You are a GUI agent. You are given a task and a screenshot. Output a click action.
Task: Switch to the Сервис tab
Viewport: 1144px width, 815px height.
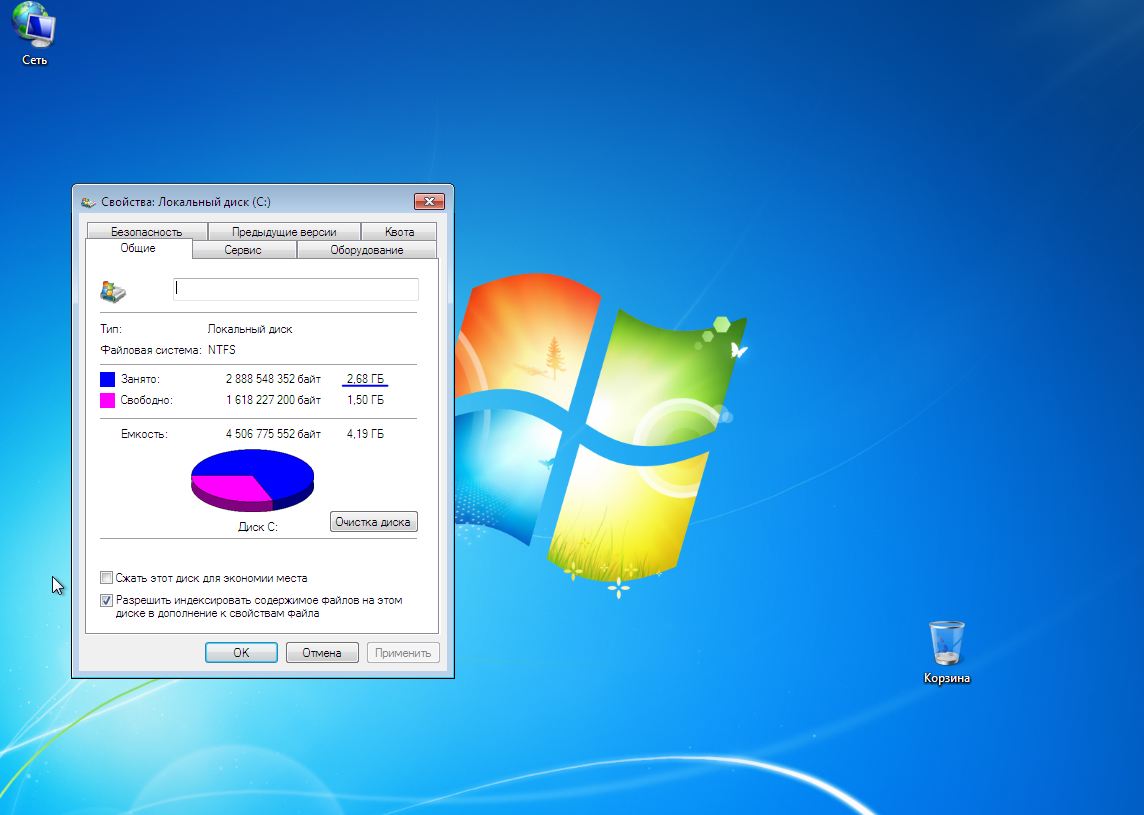[x=243, y=250]
